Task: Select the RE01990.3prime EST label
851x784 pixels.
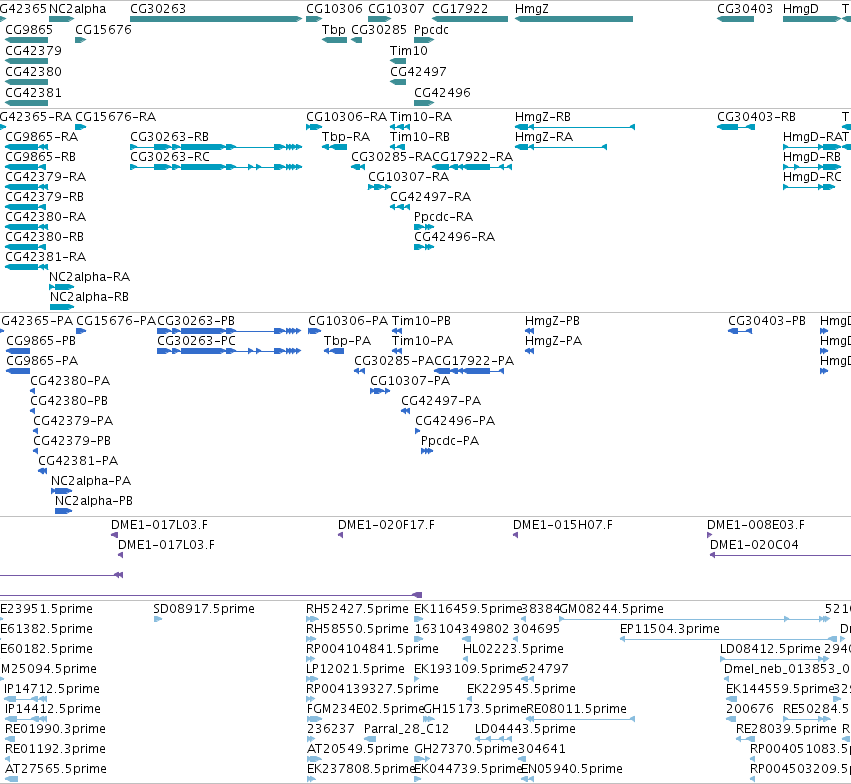Action: coord(55,729)
